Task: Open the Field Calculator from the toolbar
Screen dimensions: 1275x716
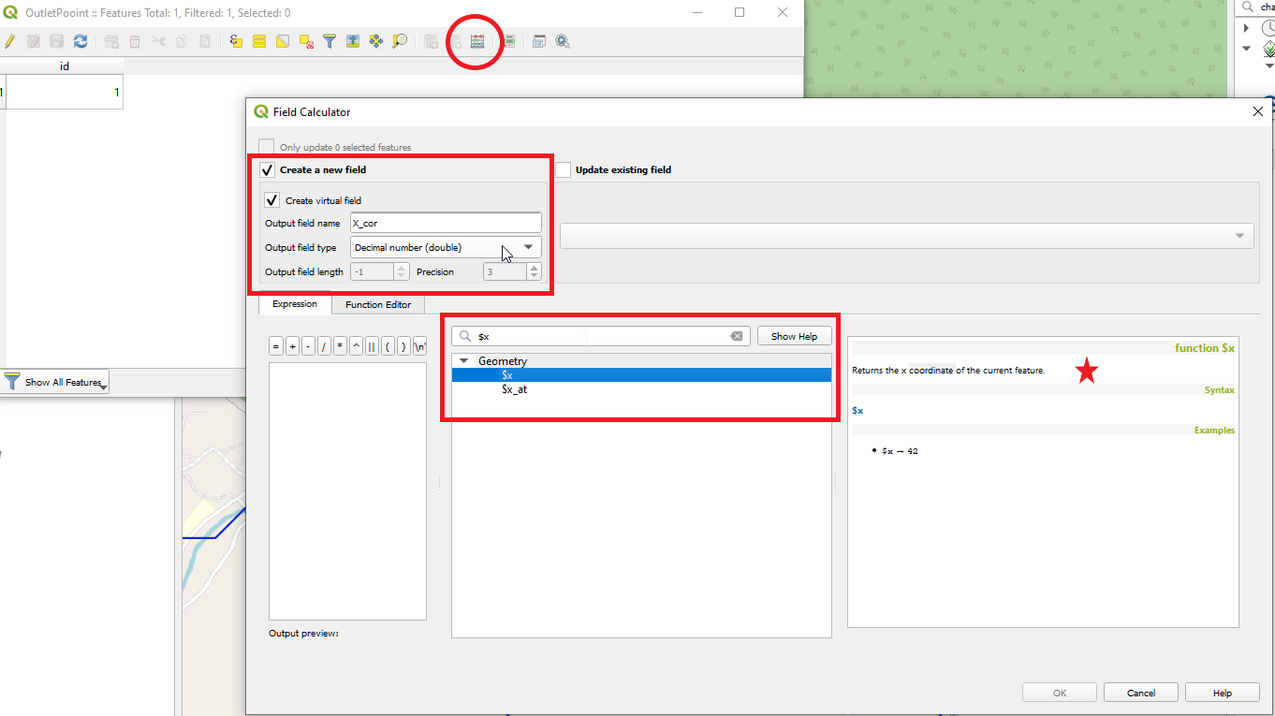Action: pos(477,42)
